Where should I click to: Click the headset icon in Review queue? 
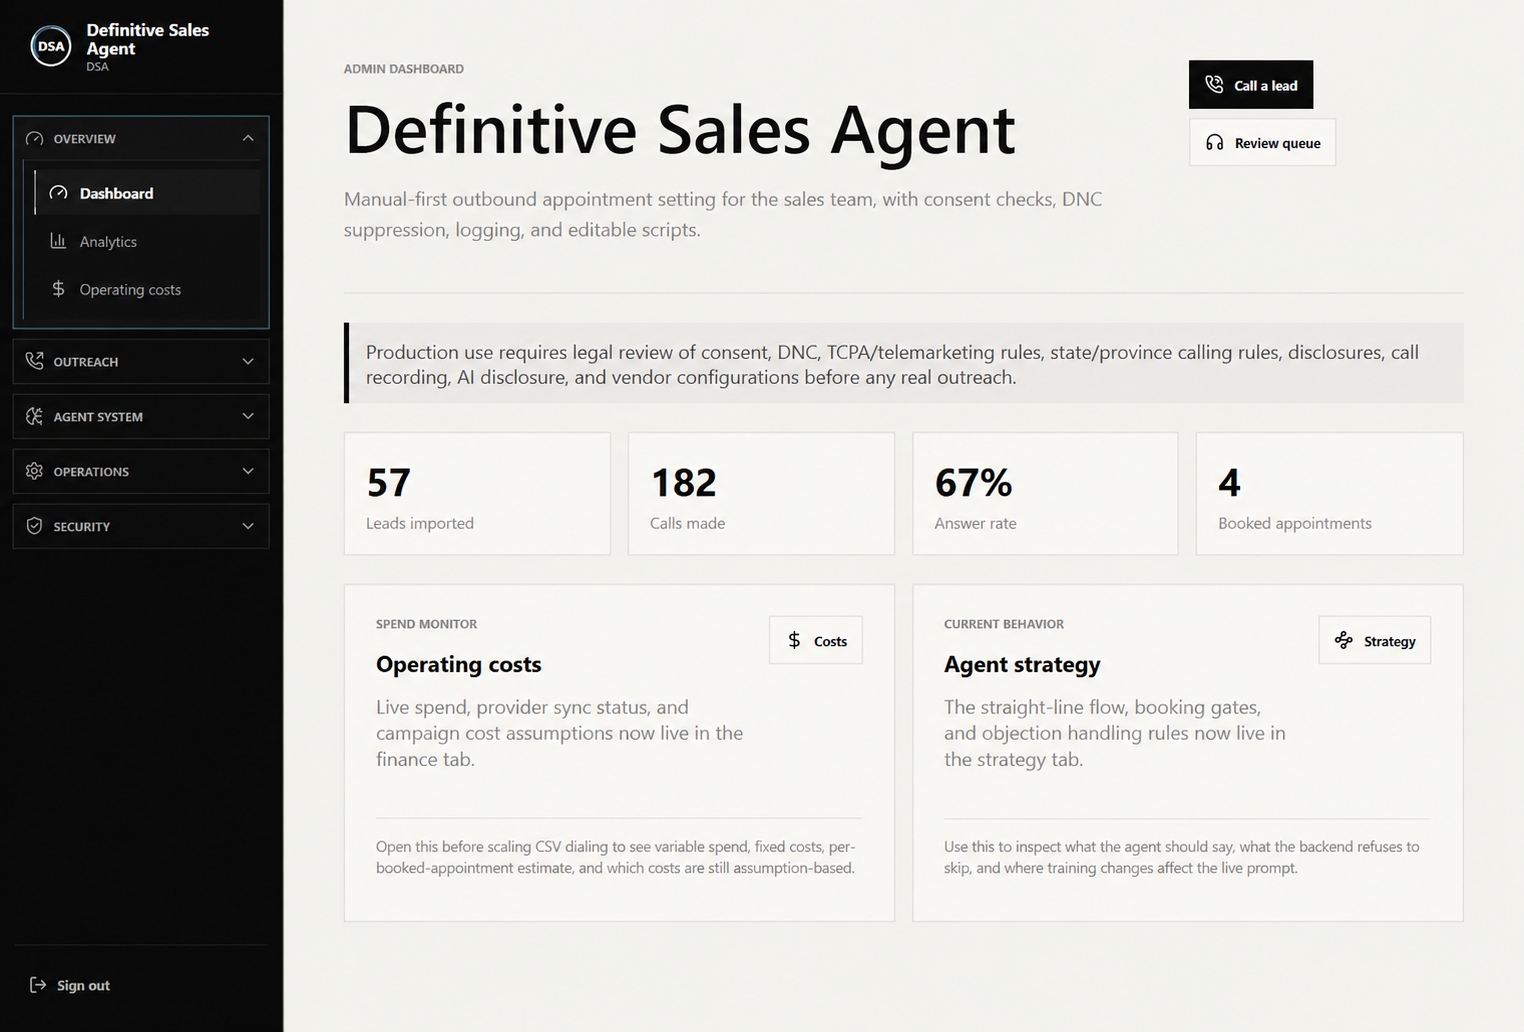click(x=1215, y=143)
